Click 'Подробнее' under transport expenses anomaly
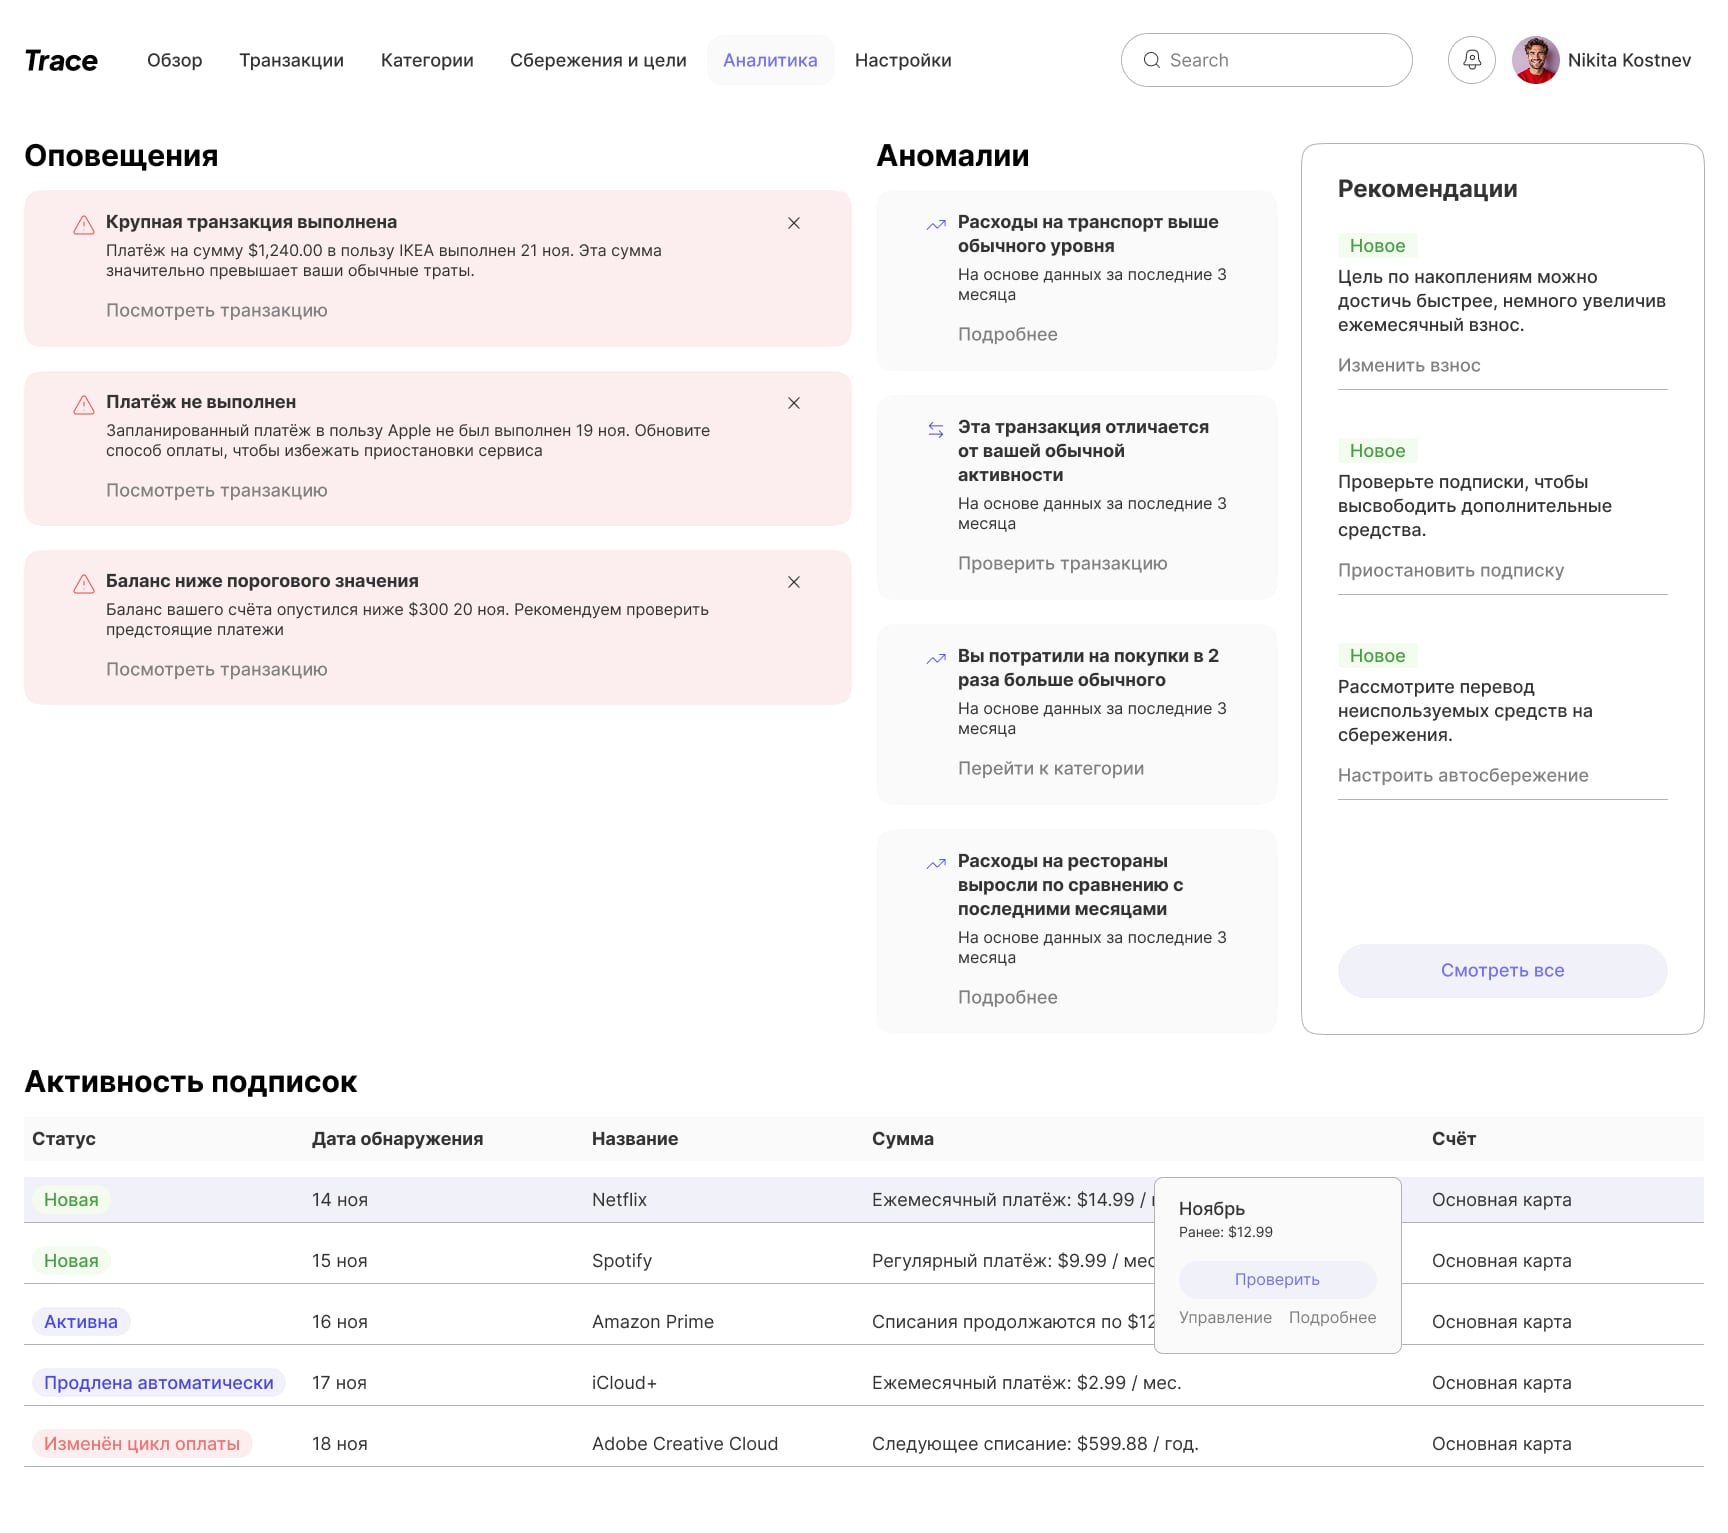The width and height of the screenshot is (1728, 1533). tap(1008, 335)
